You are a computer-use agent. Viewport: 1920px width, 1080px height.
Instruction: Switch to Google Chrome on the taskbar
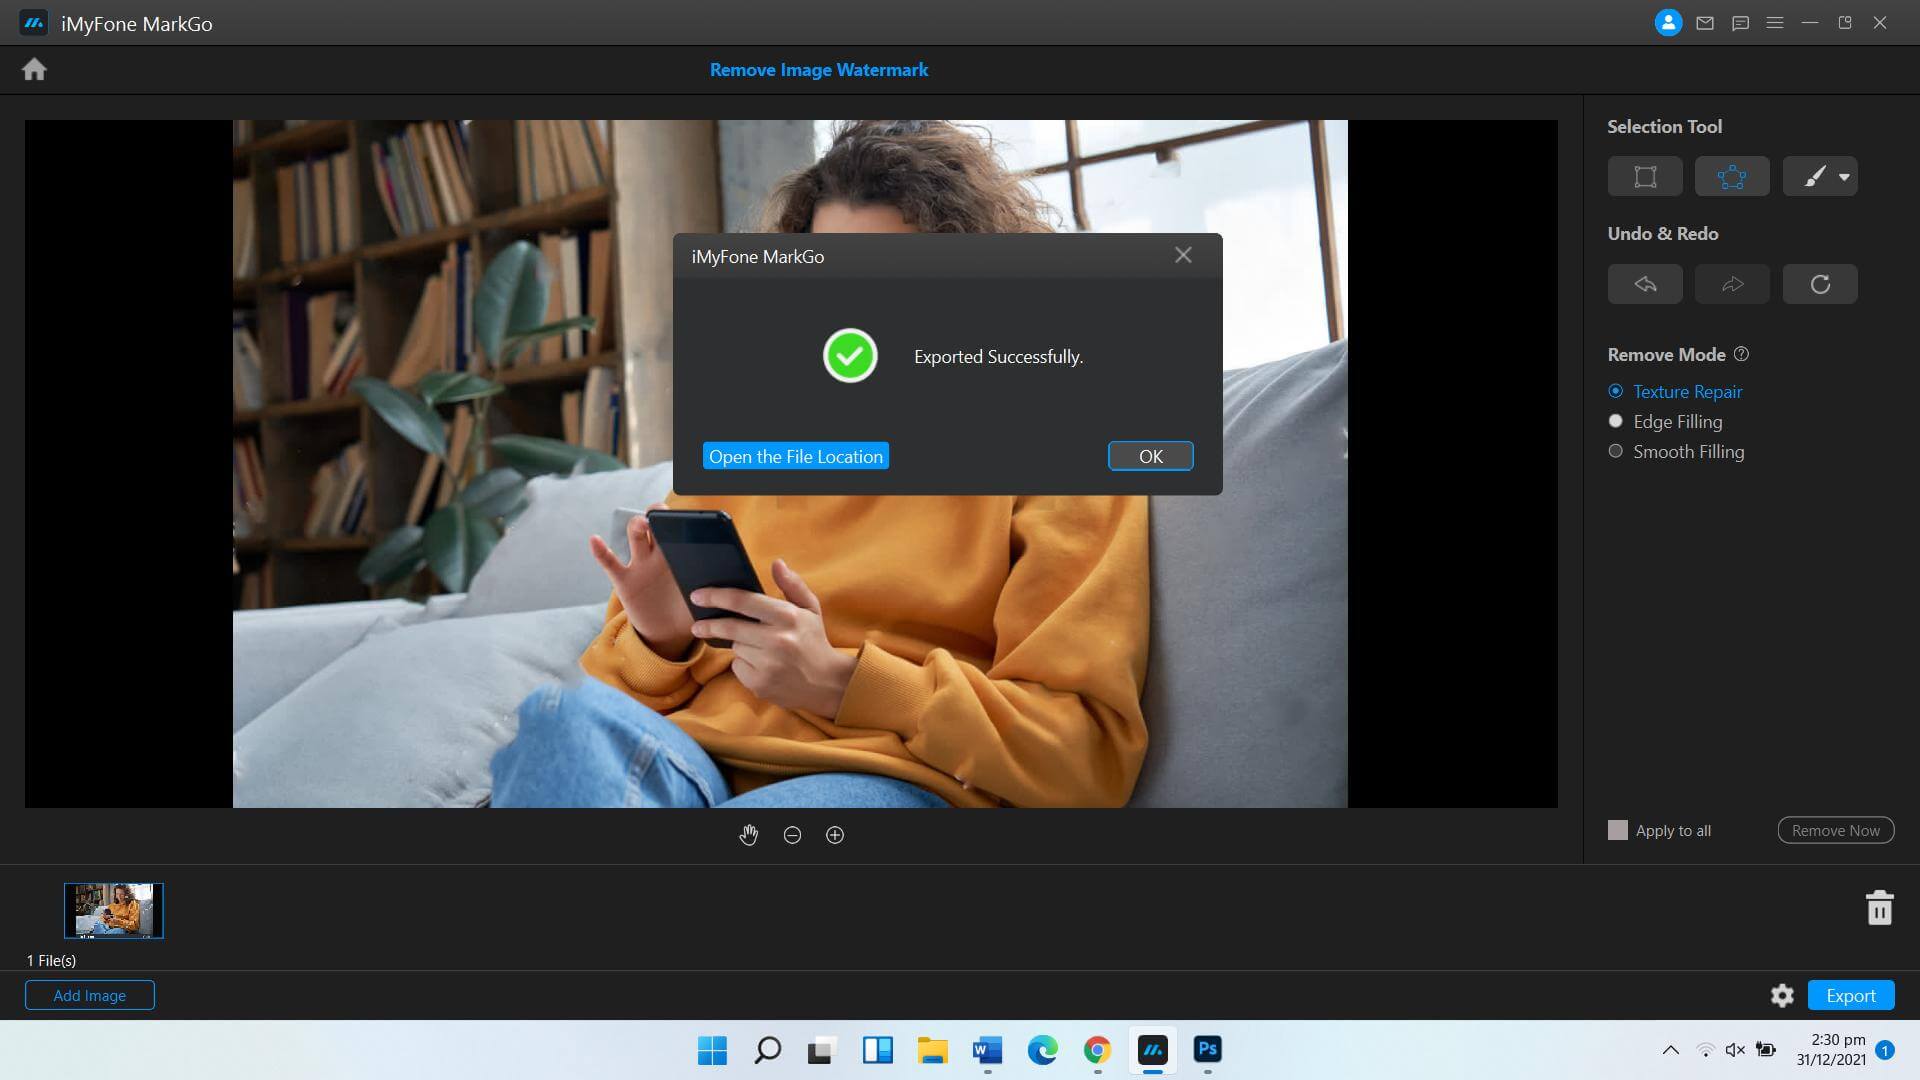(1097, 1050)
